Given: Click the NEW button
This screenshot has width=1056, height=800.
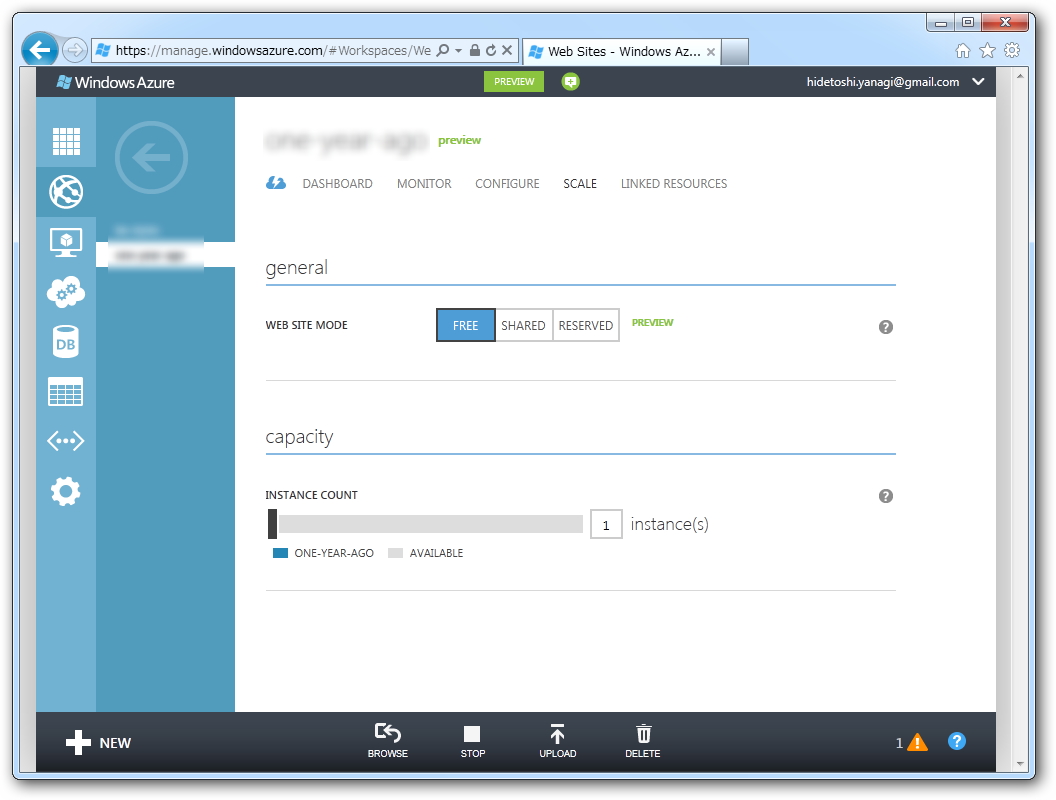Looking at the screenshot, I should tap(98, 743).
